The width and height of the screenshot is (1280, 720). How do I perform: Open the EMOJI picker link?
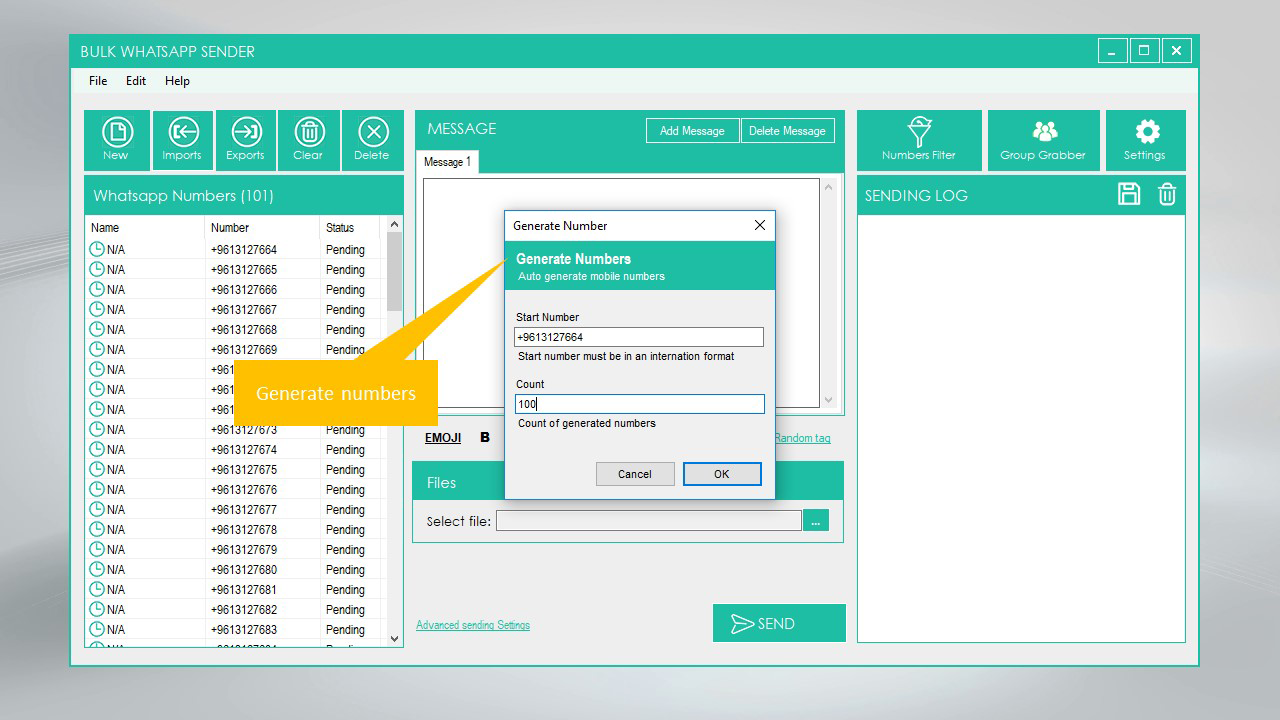point(443,438)
